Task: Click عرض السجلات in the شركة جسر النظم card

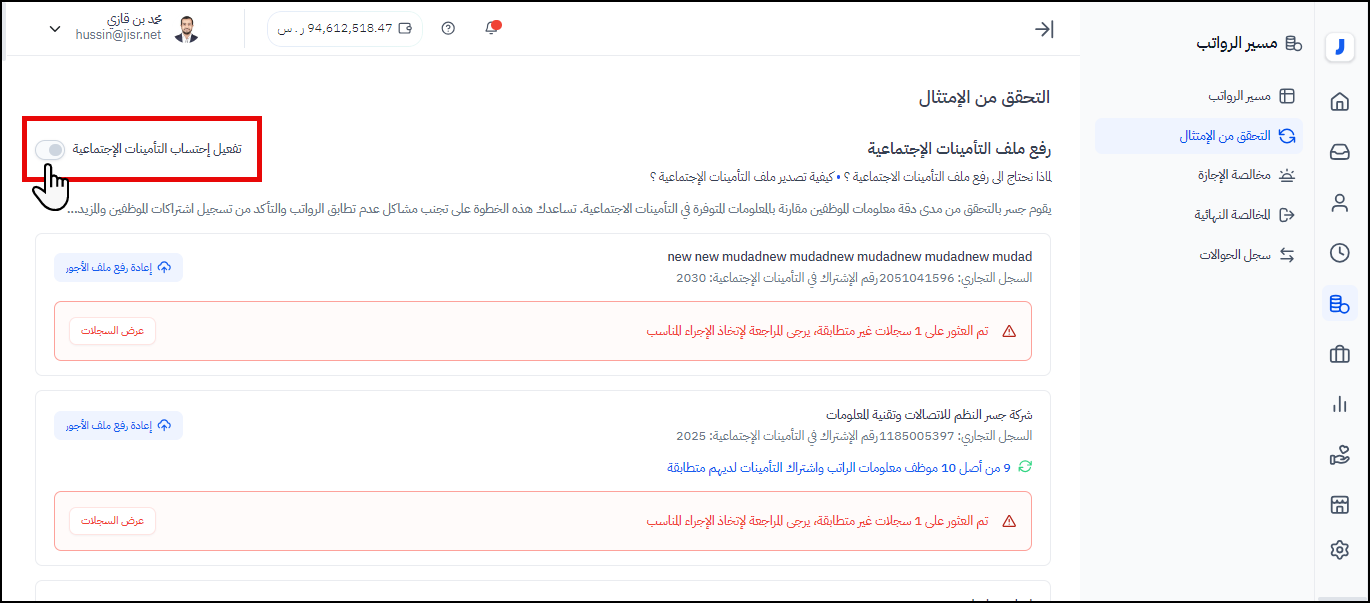Action: pyautogui.click(x=112, y=521)
